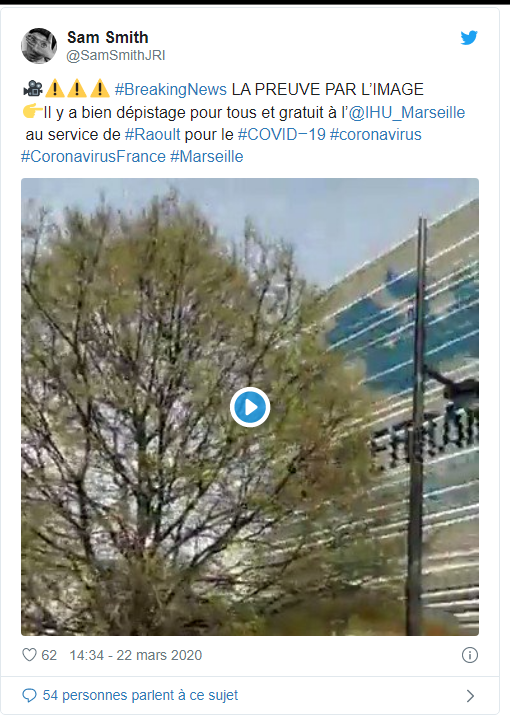510x717 pixels.
Task: Open the #BreakingNews hashtag
Action: 171,89
